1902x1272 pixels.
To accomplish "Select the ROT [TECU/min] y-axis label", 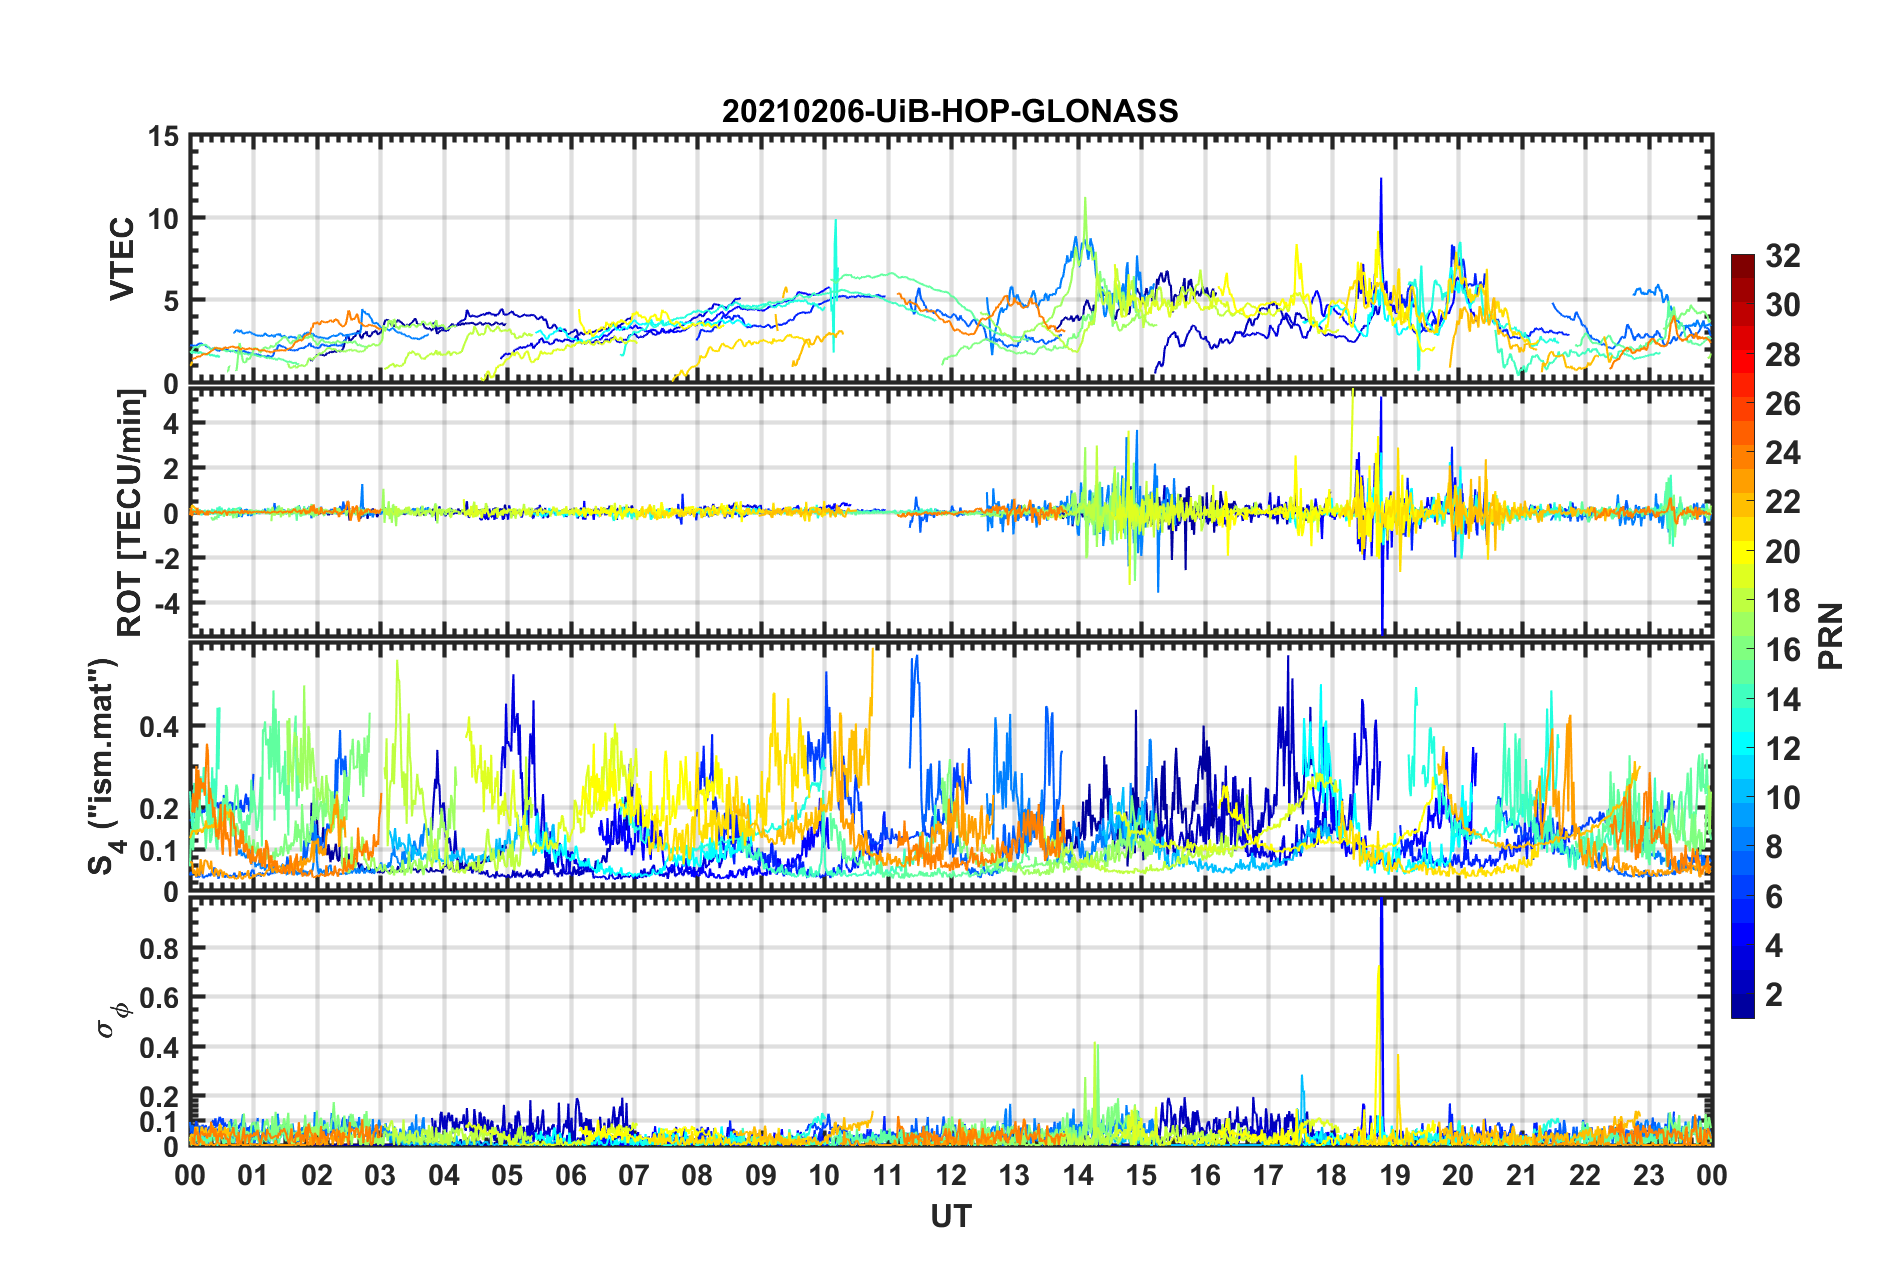I will click(x=130, y=513).
